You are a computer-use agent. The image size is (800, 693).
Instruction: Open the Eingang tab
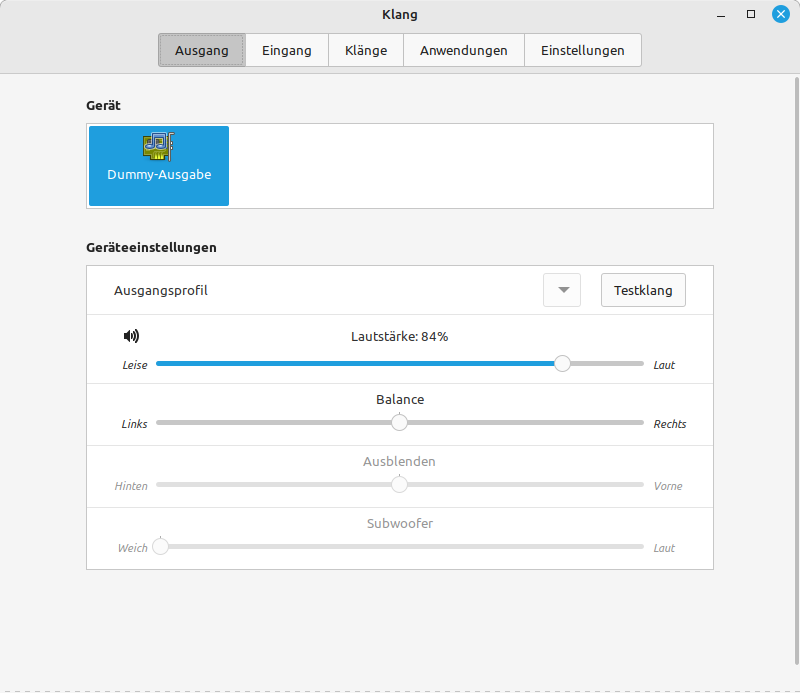pos(287,51)
